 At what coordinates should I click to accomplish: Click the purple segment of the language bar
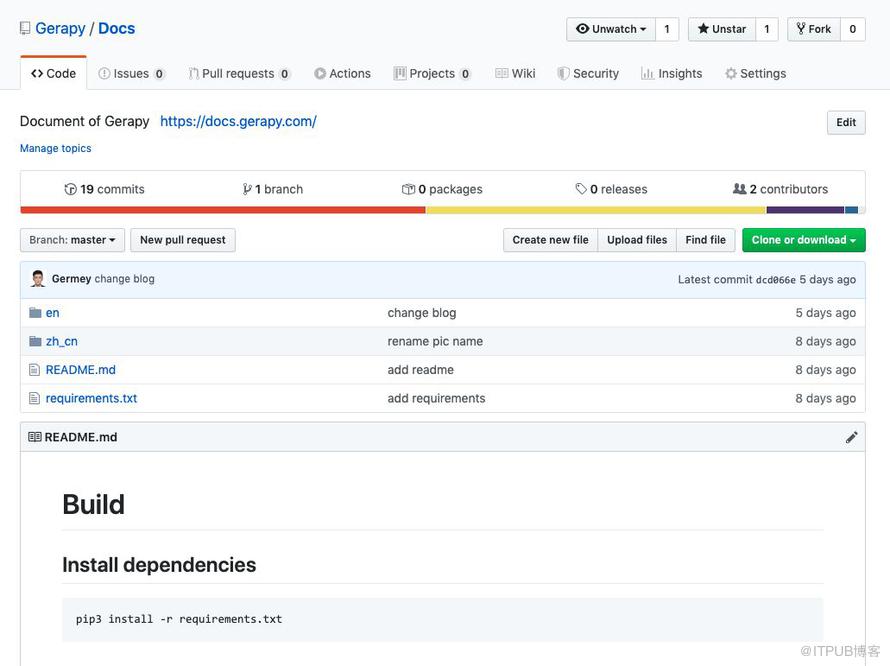coord(805,210)
